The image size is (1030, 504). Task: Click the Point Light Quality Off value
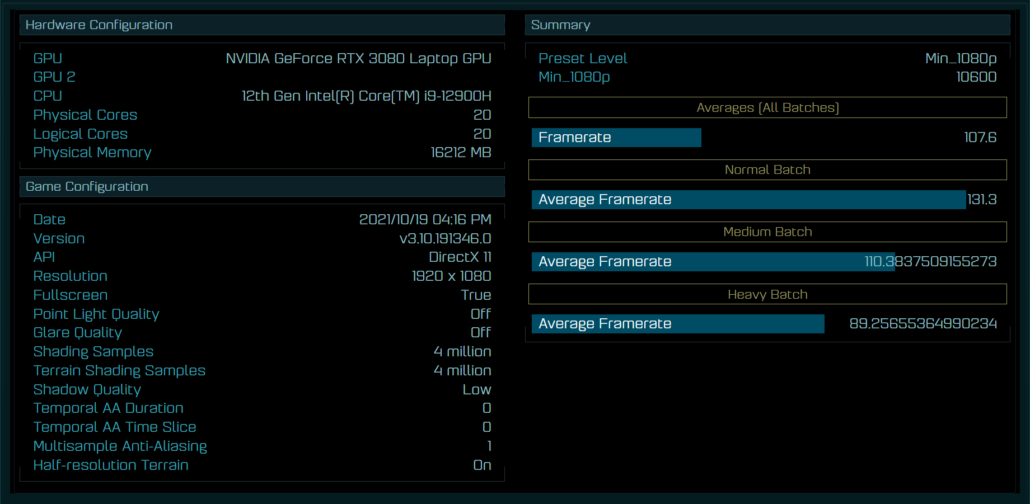click(x=480, y=314)
